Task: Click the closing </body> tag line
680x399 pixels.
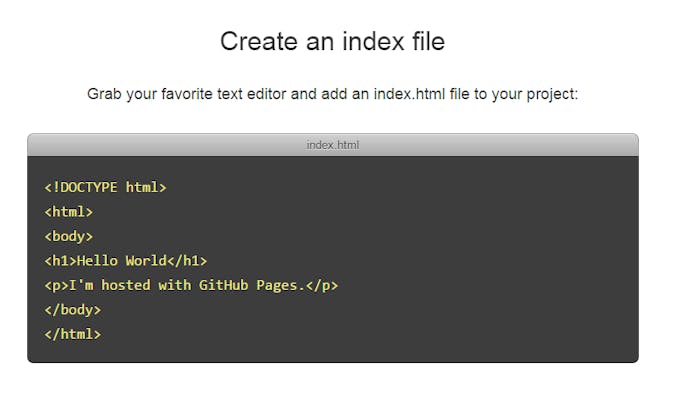Action: pos(72,310)
